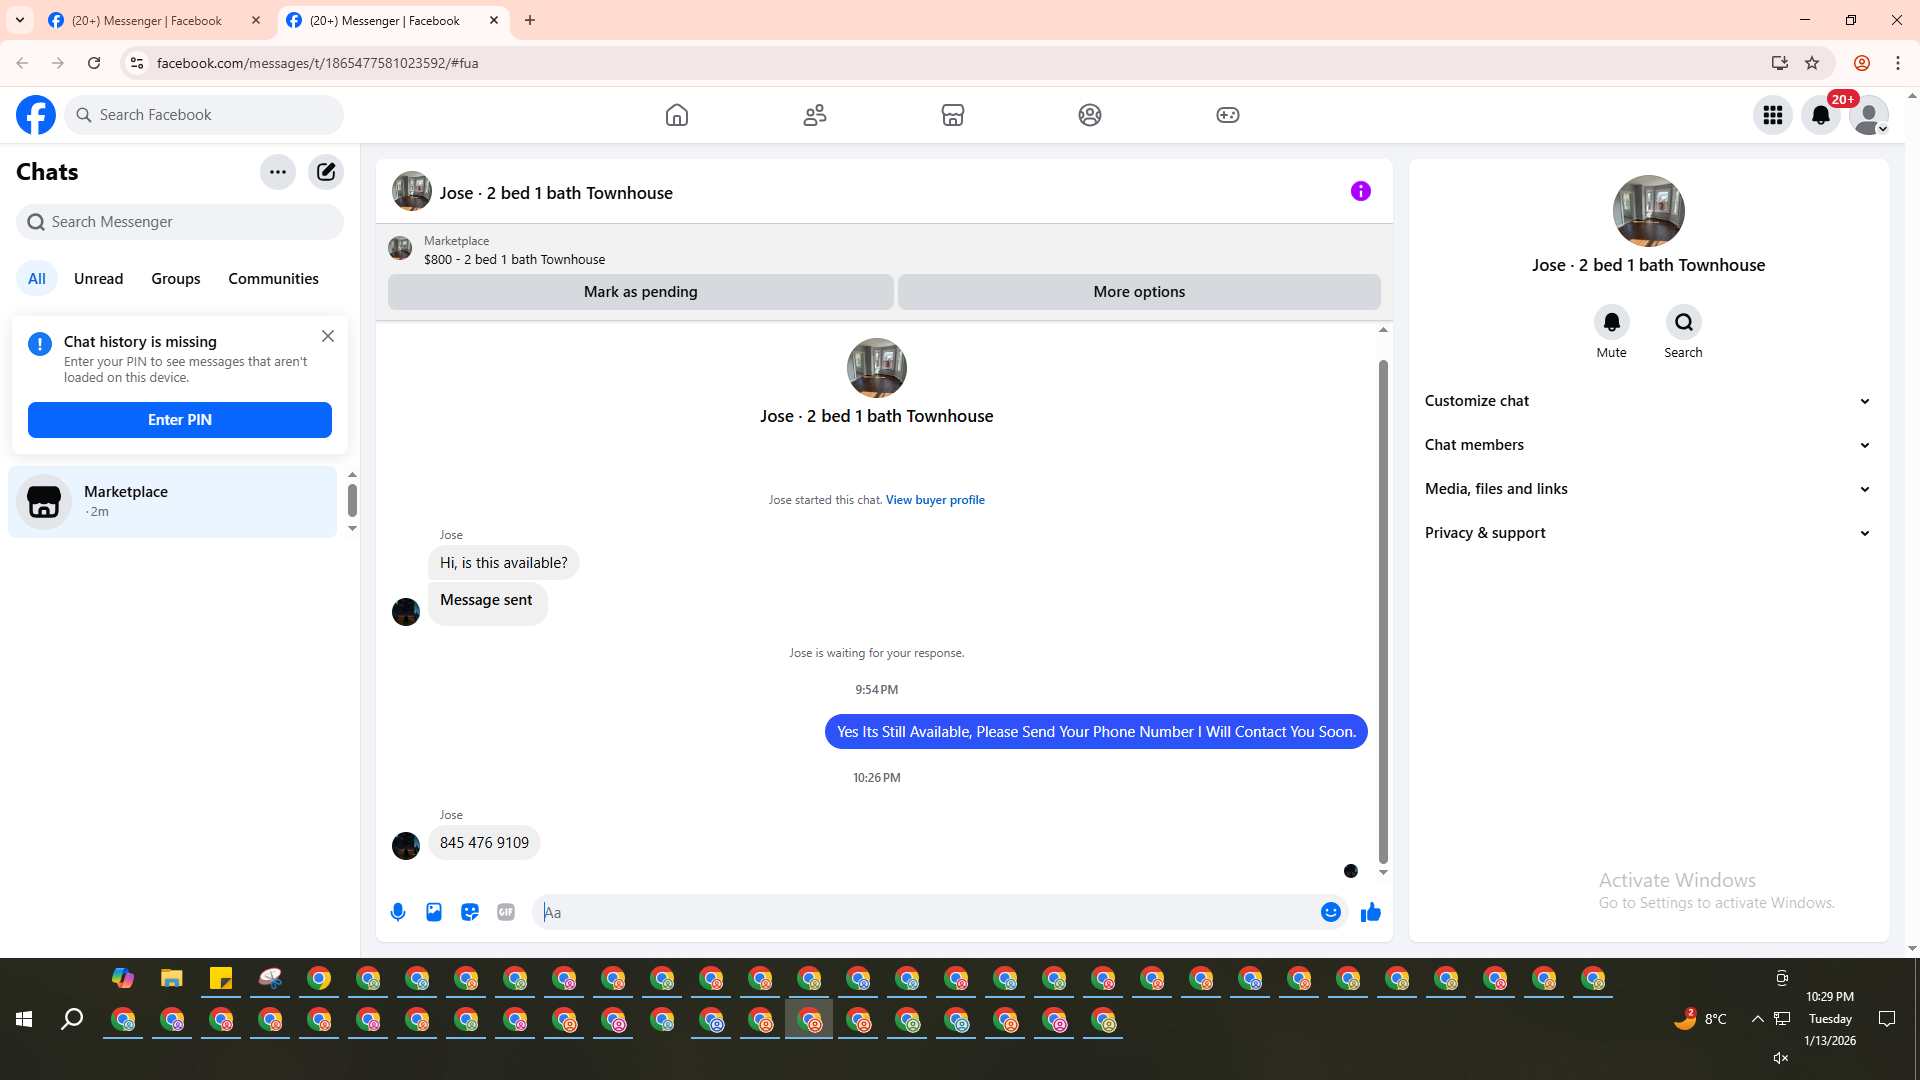
Task: Expand the Customize chat section
Action: tap(1647, 401)
